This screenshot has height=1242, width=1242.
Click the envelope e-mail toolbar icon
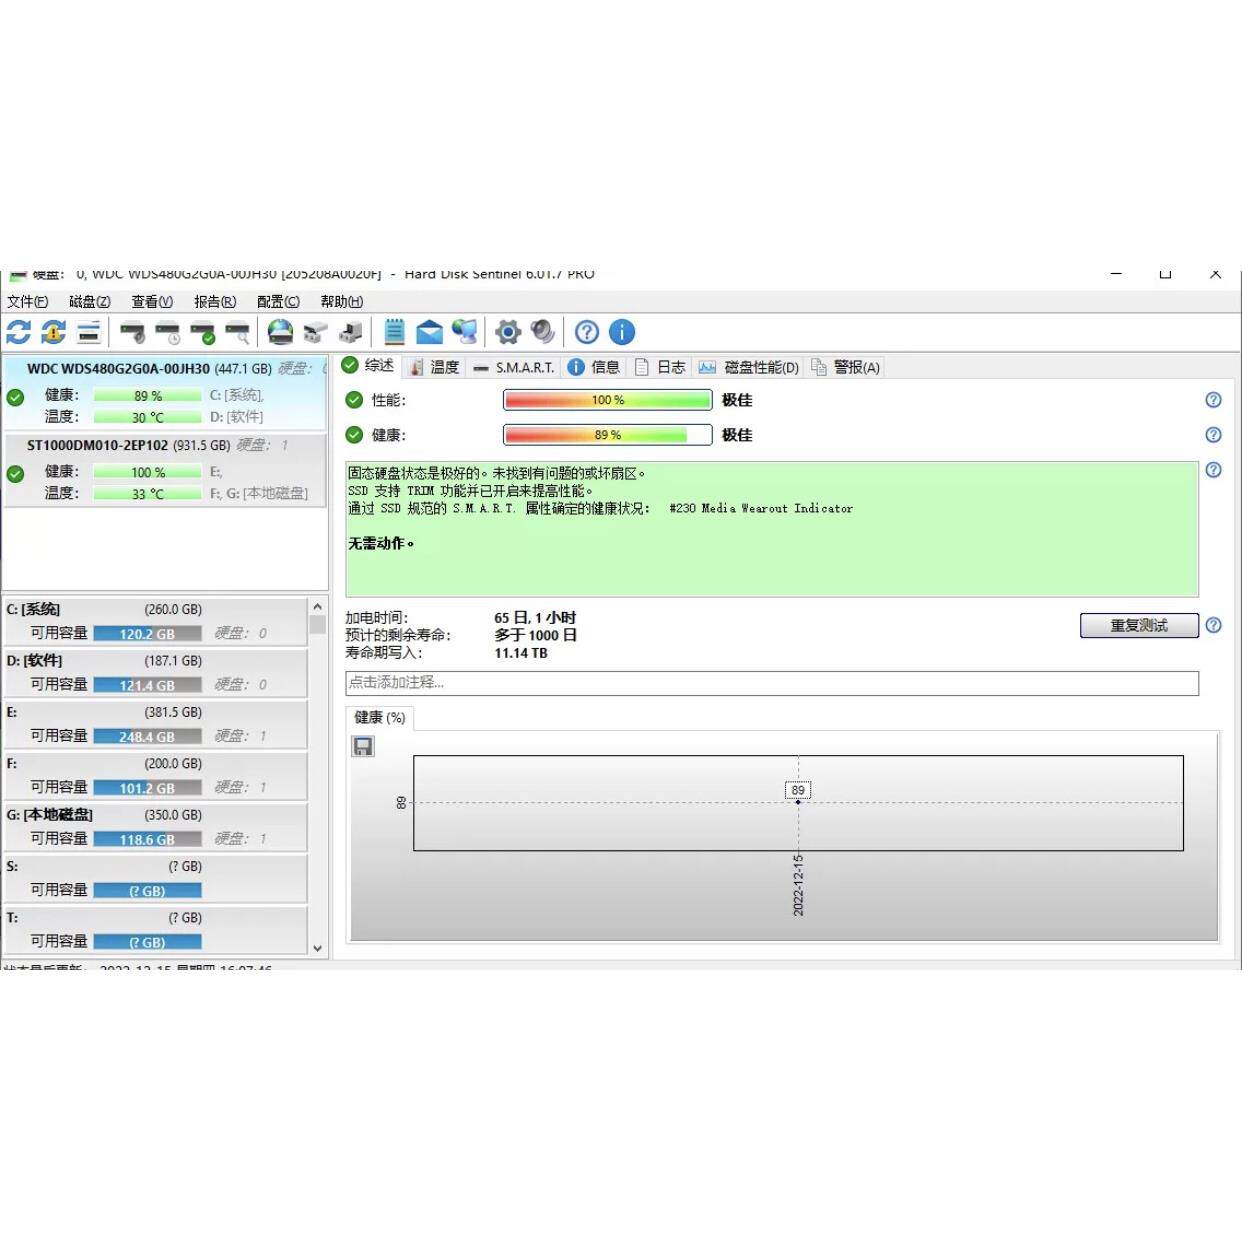430,332
